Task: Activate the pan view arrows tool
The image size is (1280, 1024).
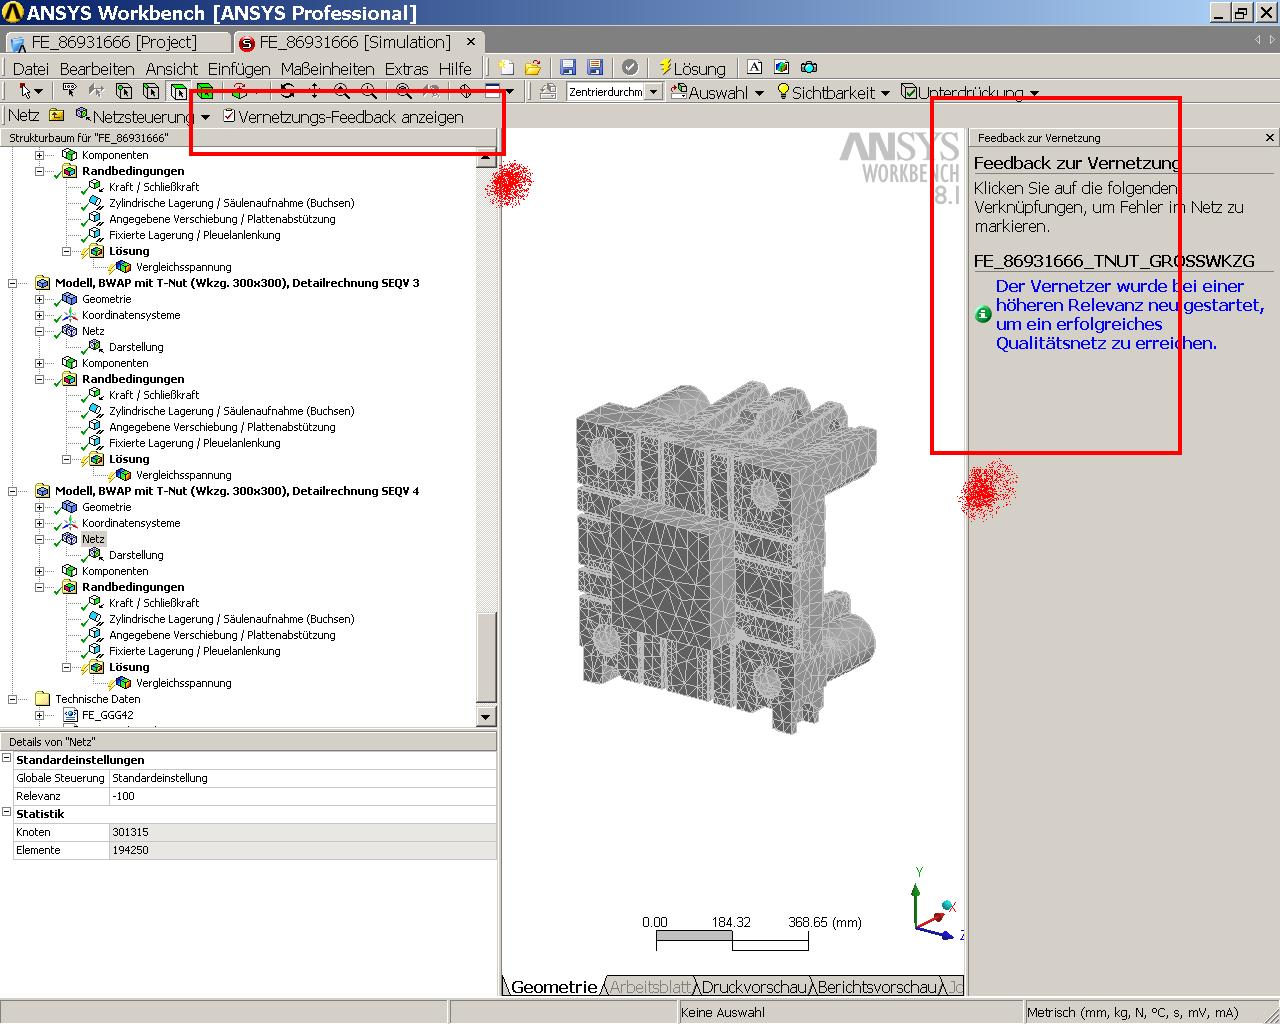Action: click(315, 91)
